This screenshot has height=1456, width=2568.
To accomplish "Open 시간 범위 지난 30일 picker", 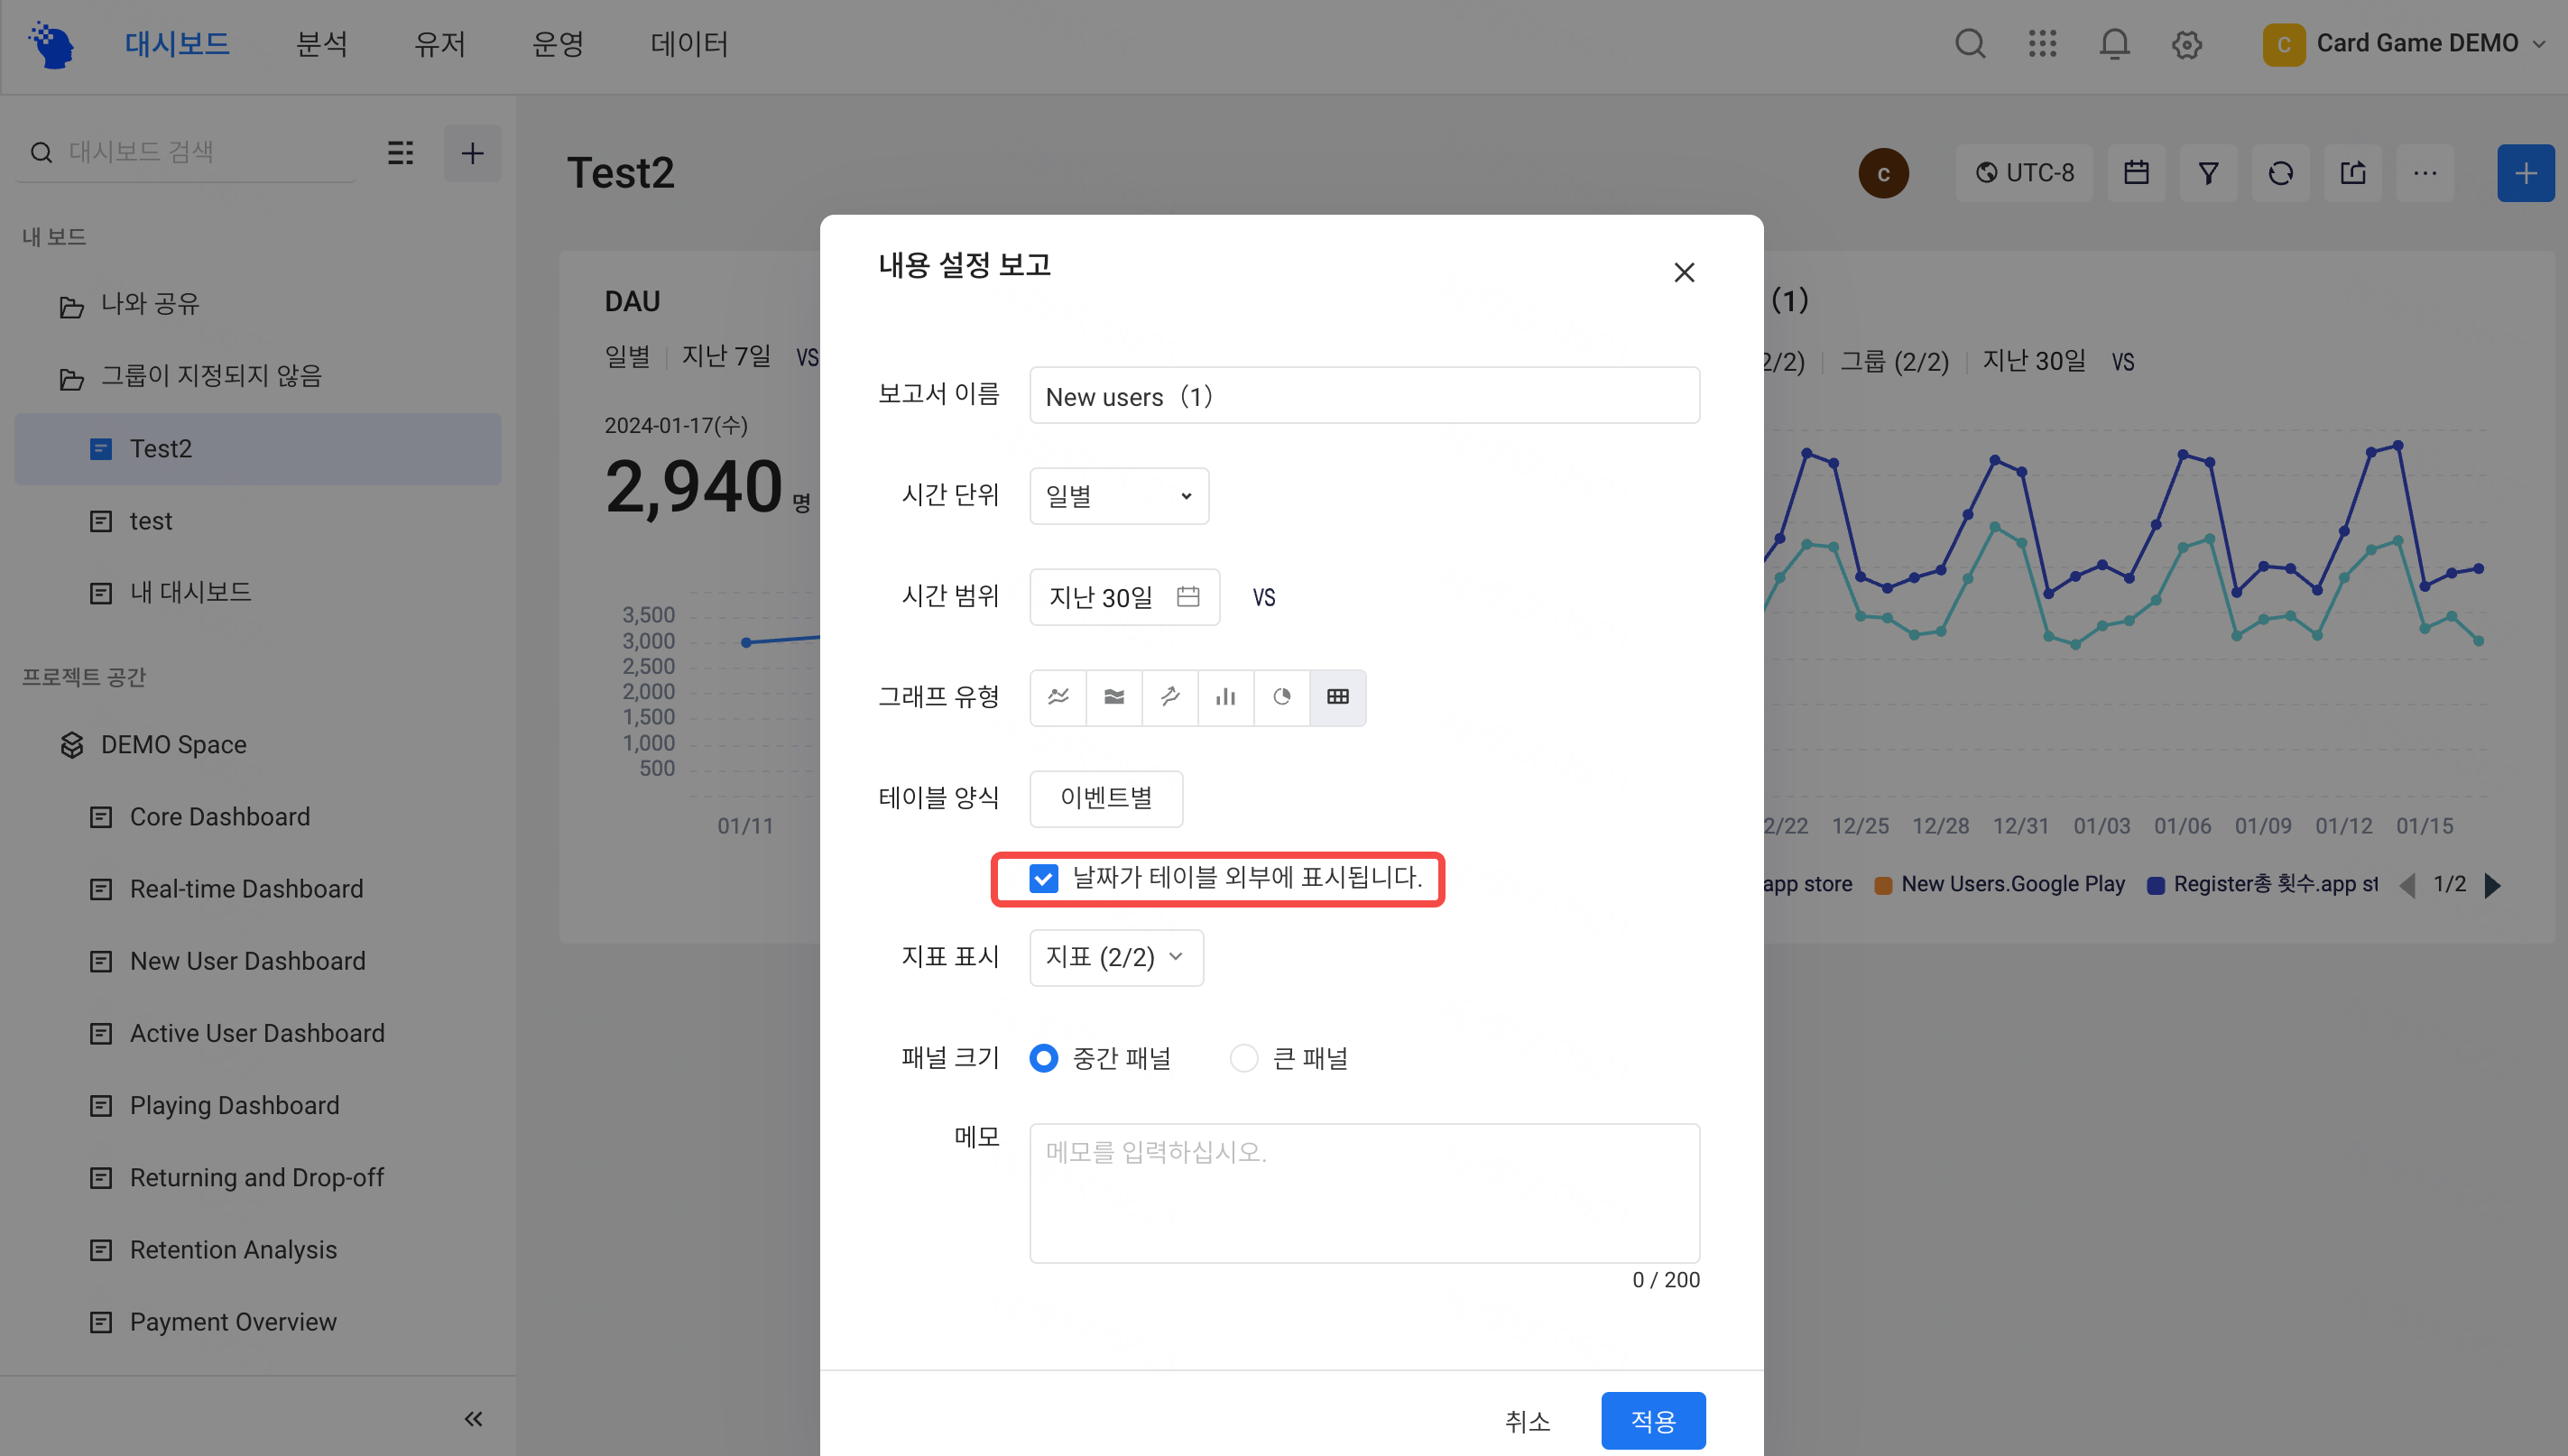I will pyautogui.click(x=1124, y=597).
